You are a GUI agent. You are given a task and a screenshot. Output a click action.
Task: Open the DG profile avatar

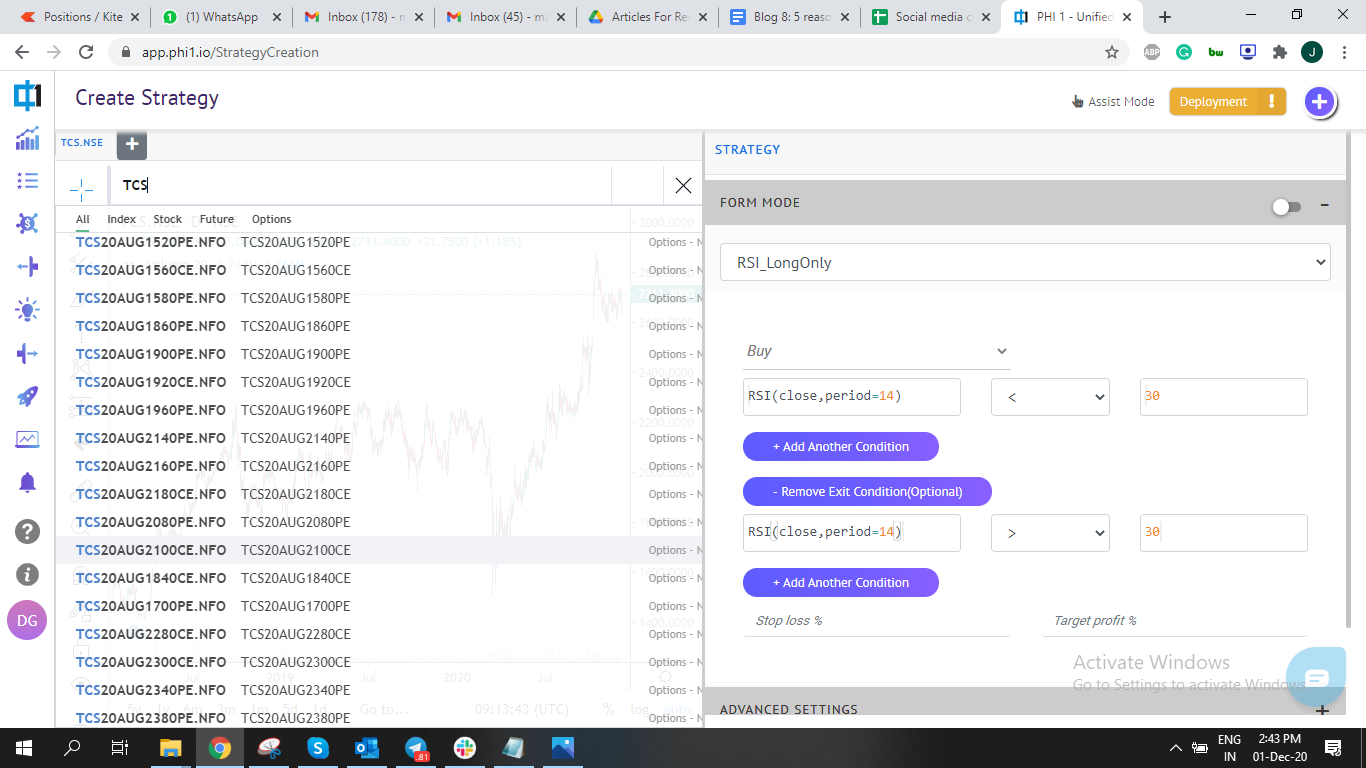point(27,620)
